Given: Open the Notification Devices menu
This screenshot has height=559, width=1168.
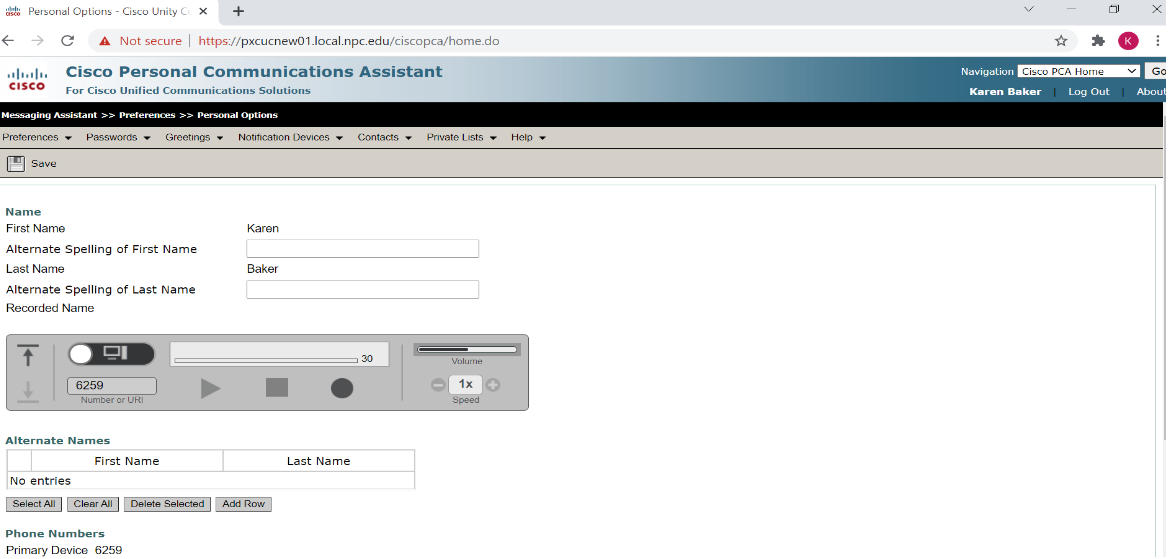Looking at the screenshot, I should [x=290, y=138].
